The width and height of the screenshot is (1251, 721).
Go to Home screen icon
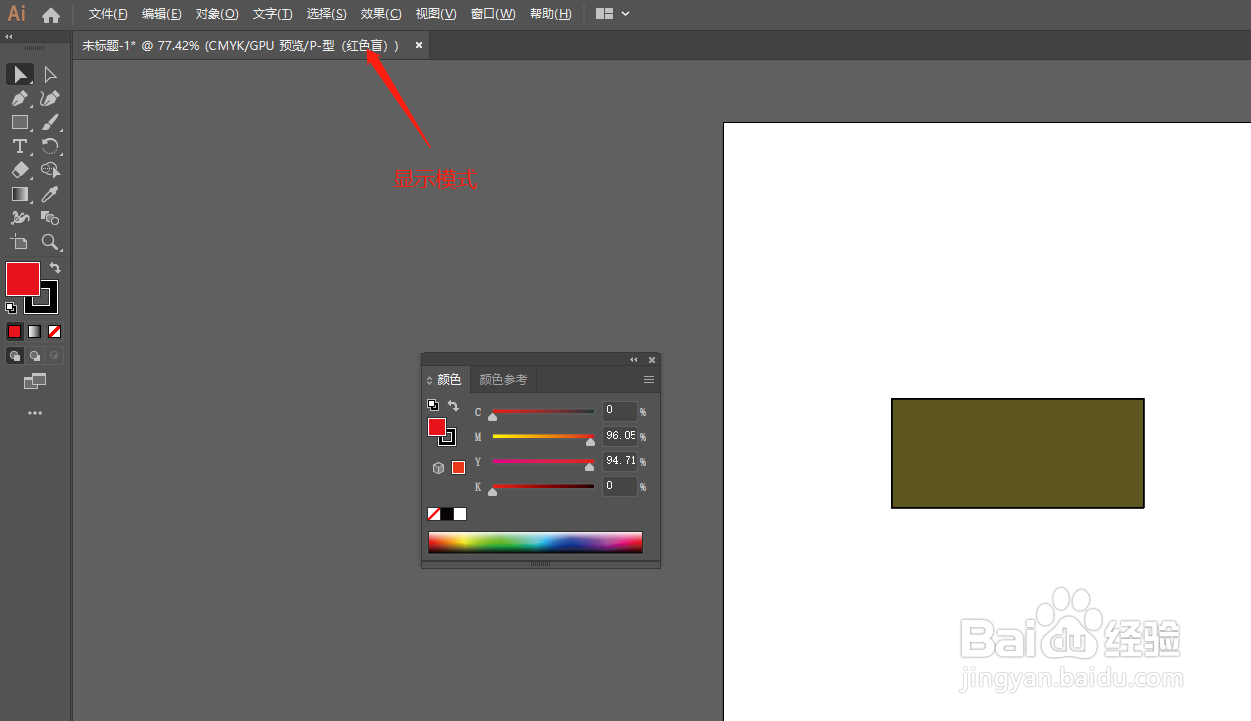pos(51,15)
